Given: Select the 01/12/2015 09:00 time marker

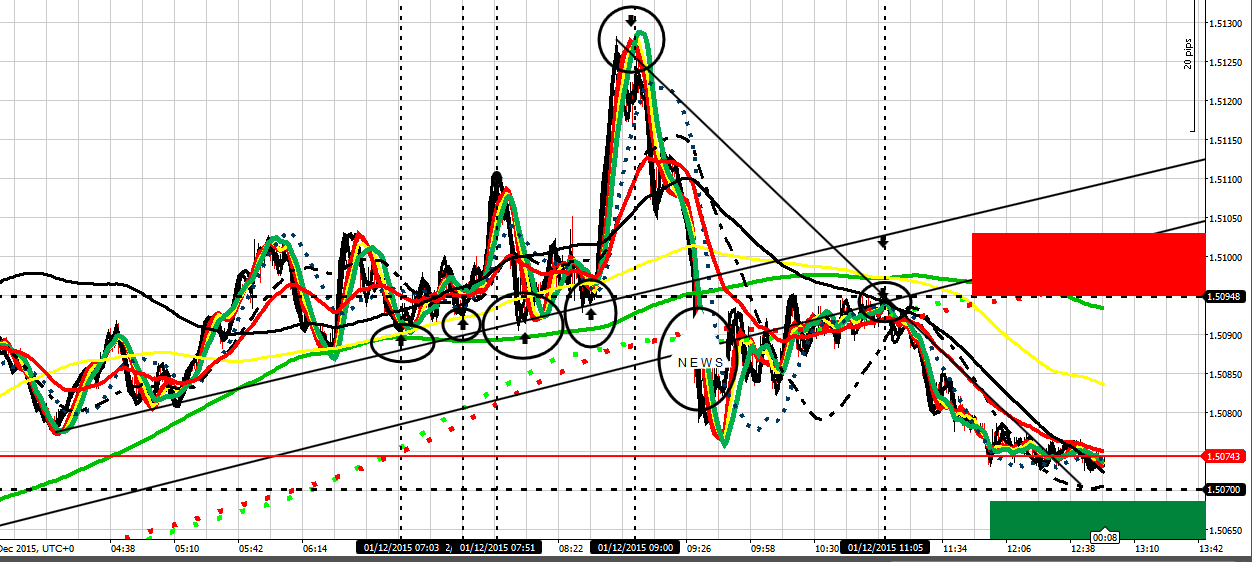Looking at the screenshot, I should tap(636, 548).
